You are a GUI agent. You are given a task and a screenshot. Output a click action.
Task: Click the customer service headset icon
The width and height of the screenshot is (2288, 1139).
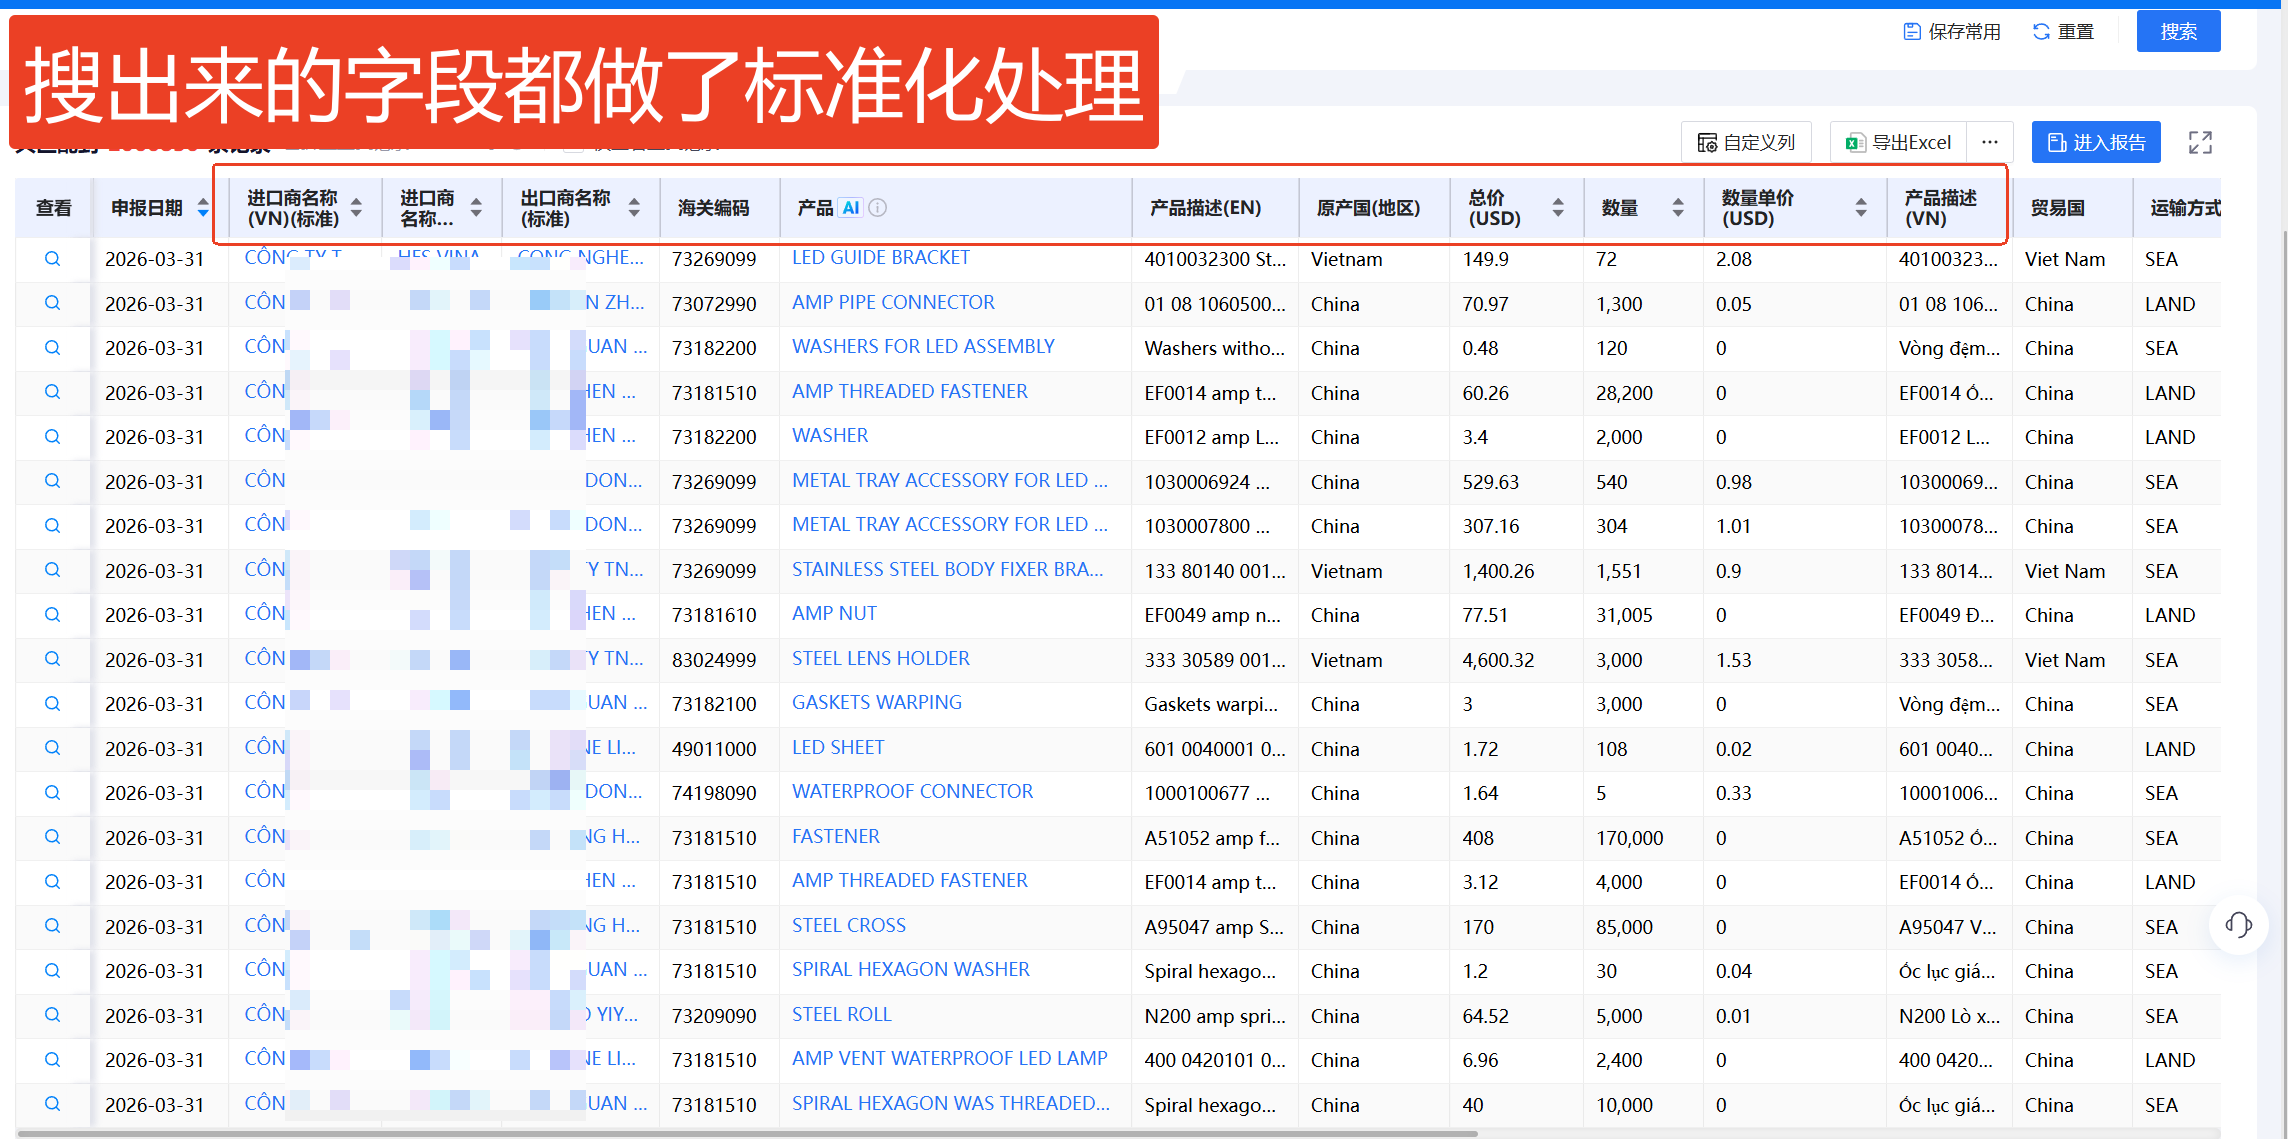(x=2238, y=924)
